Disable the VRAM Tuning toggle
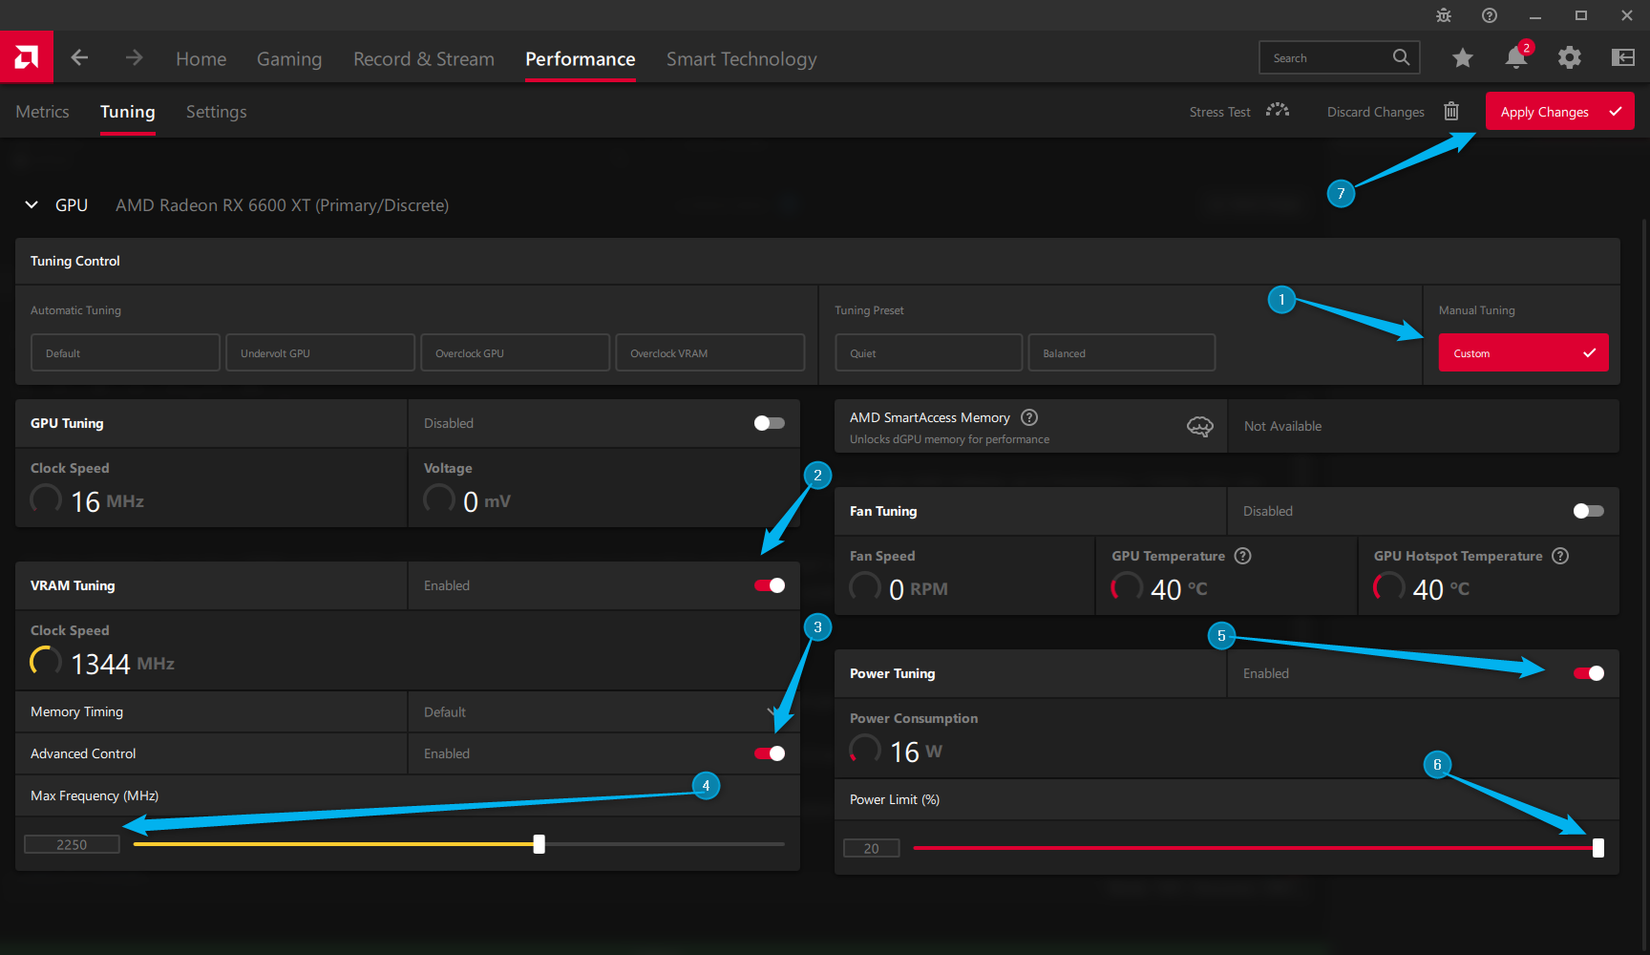Screen dimensions: 1650x955 pyautogui.click(x=768, y=586)
